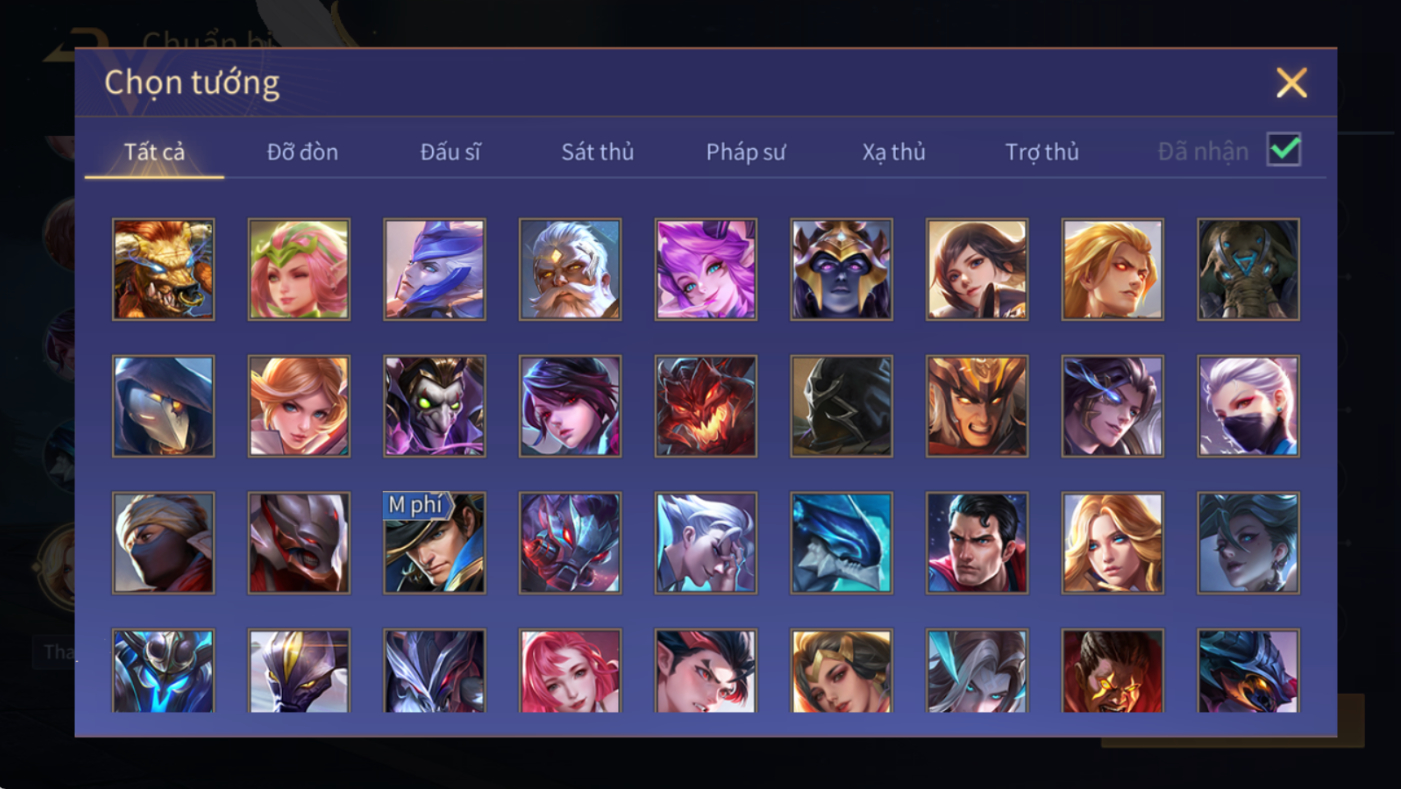
Task: Select the red demon face hero
Action: tap(706, 406)
